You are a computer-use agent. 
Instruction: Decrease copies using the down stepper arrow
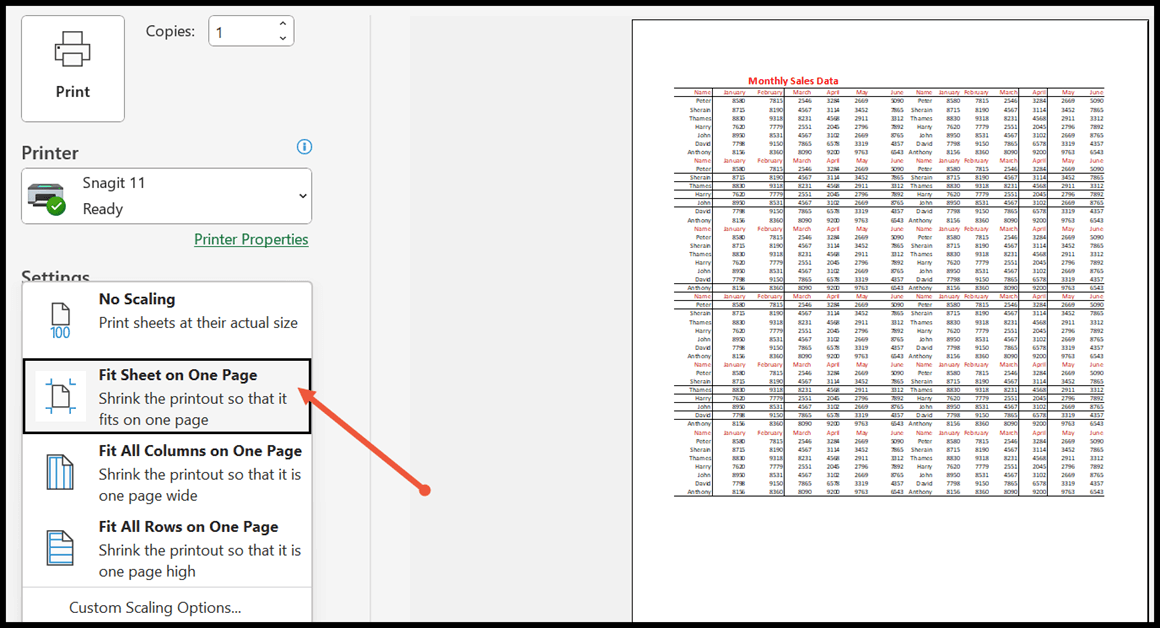pos(282,38)
